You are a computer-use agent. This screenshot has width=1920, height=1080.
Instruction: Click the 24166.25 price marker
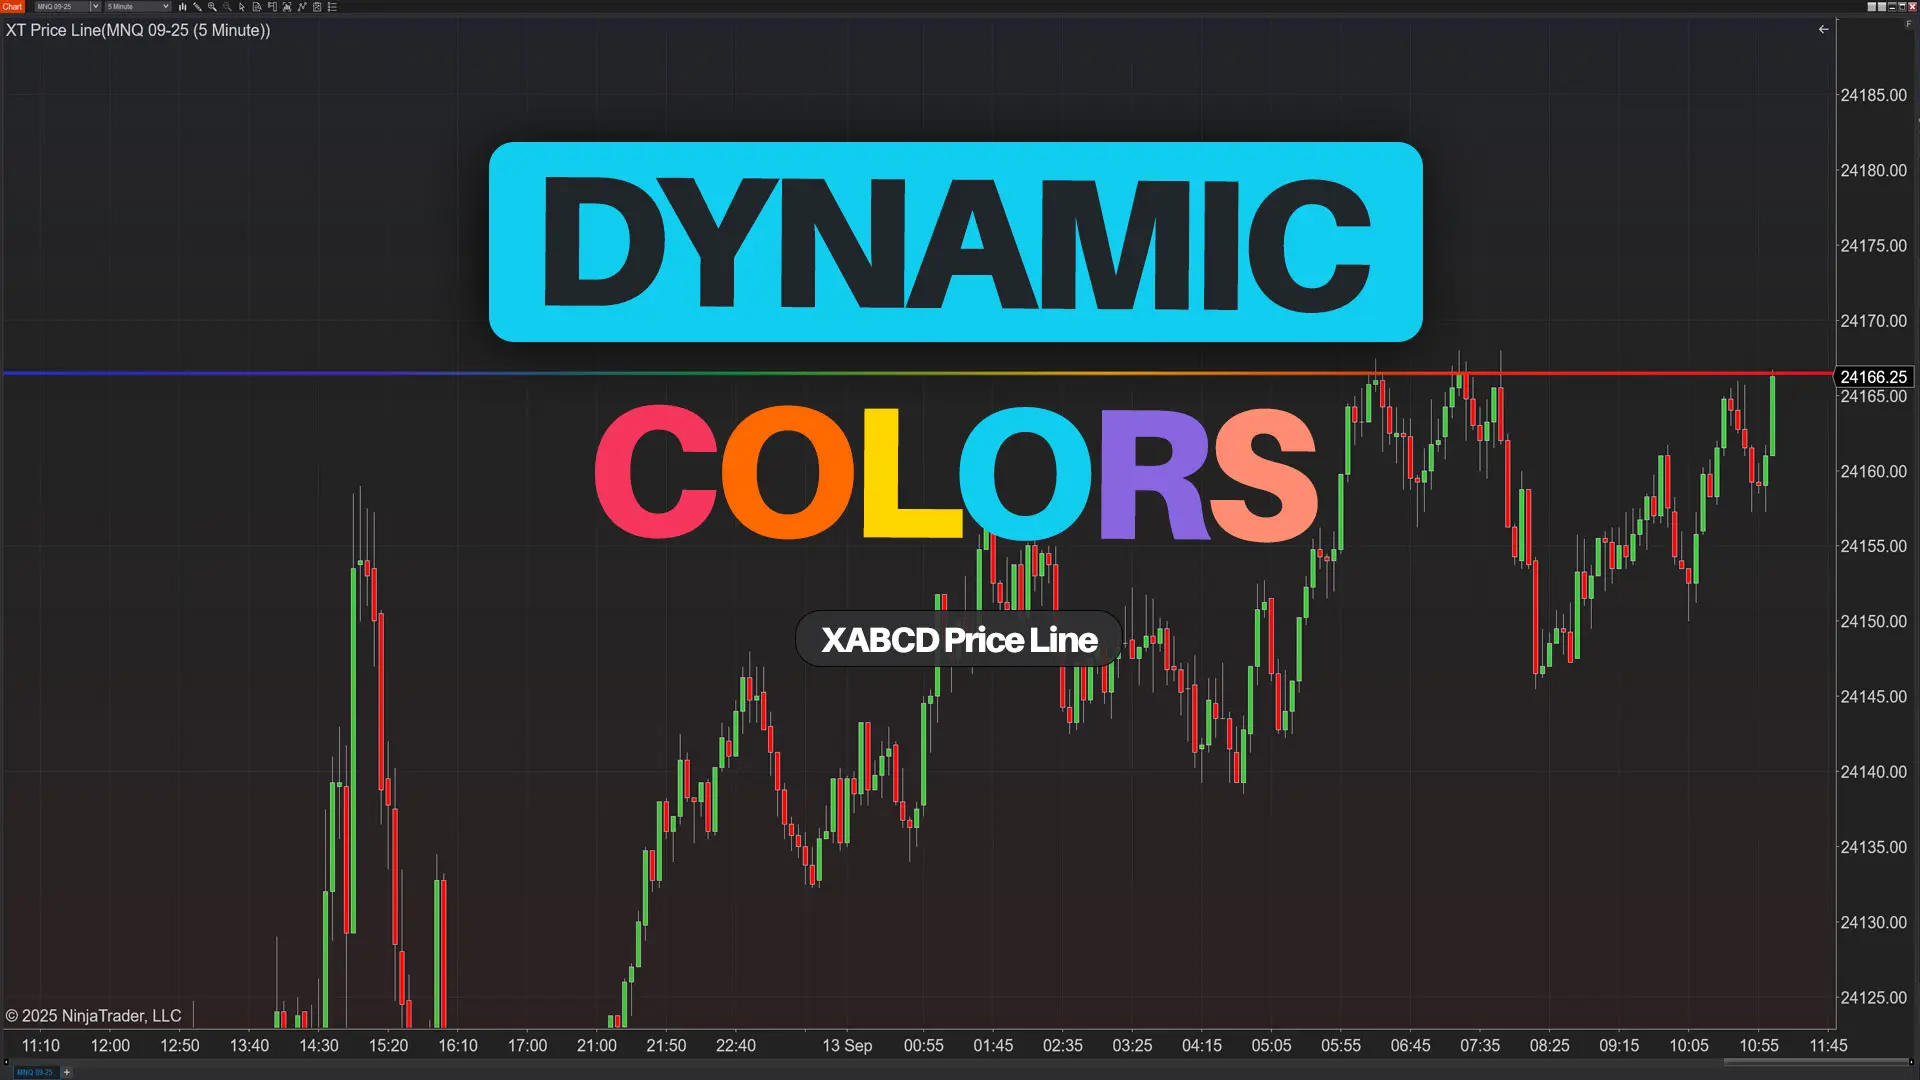tap(1876, 377)
